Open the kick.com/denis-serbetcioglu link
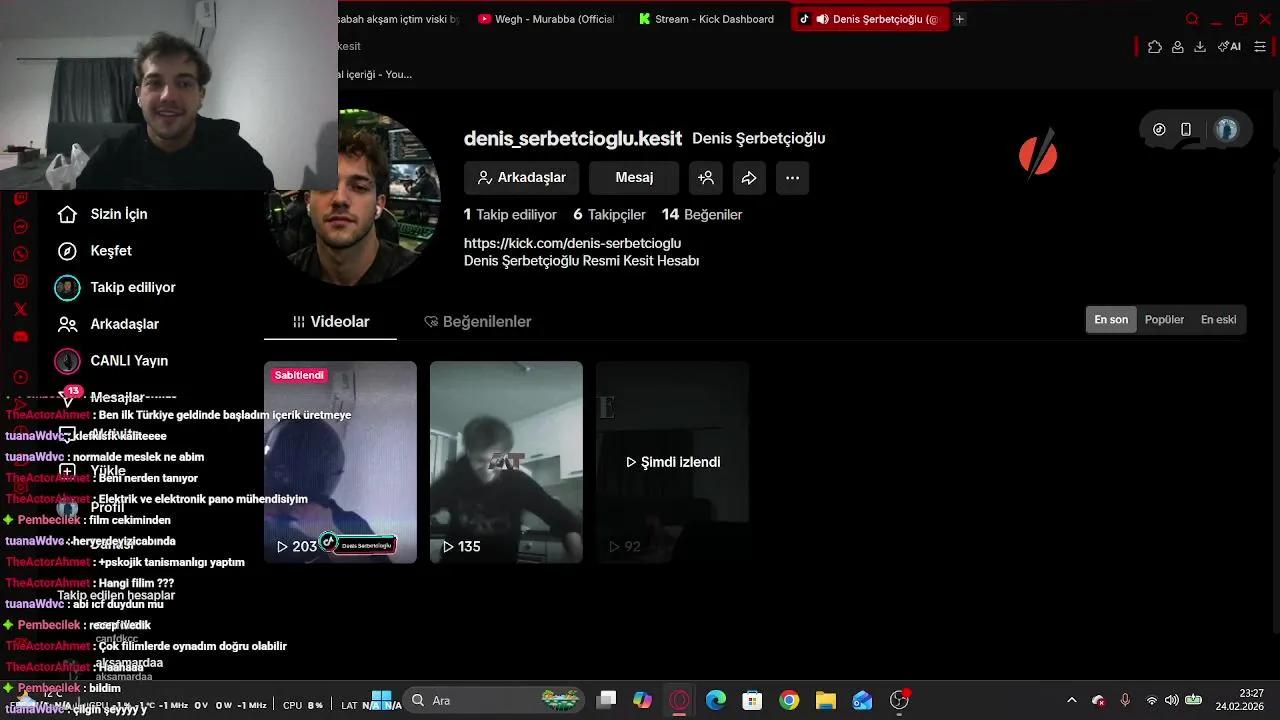 click(572, 243)
